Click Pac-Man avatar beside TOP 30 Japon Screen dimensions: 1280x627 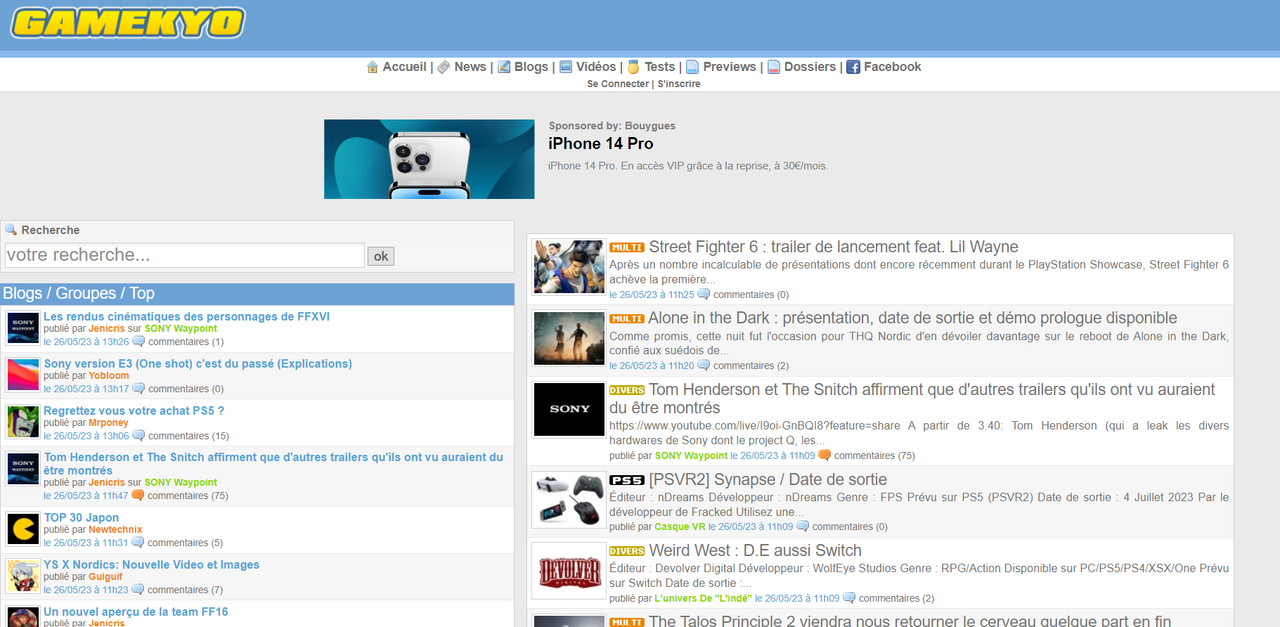pyautogui.click(x=23, y=529)
